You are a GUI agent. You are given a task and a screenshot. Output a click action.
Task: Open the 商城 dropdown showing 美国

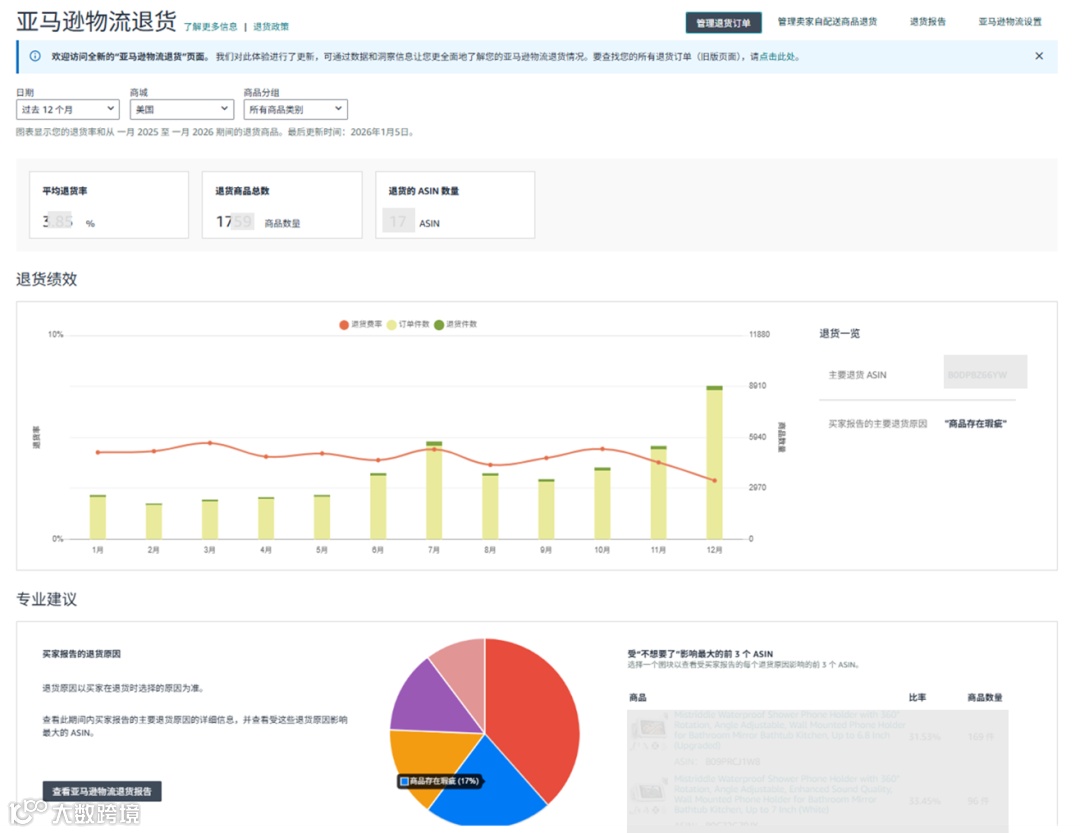pyautogui.click(x=182, y=109)
